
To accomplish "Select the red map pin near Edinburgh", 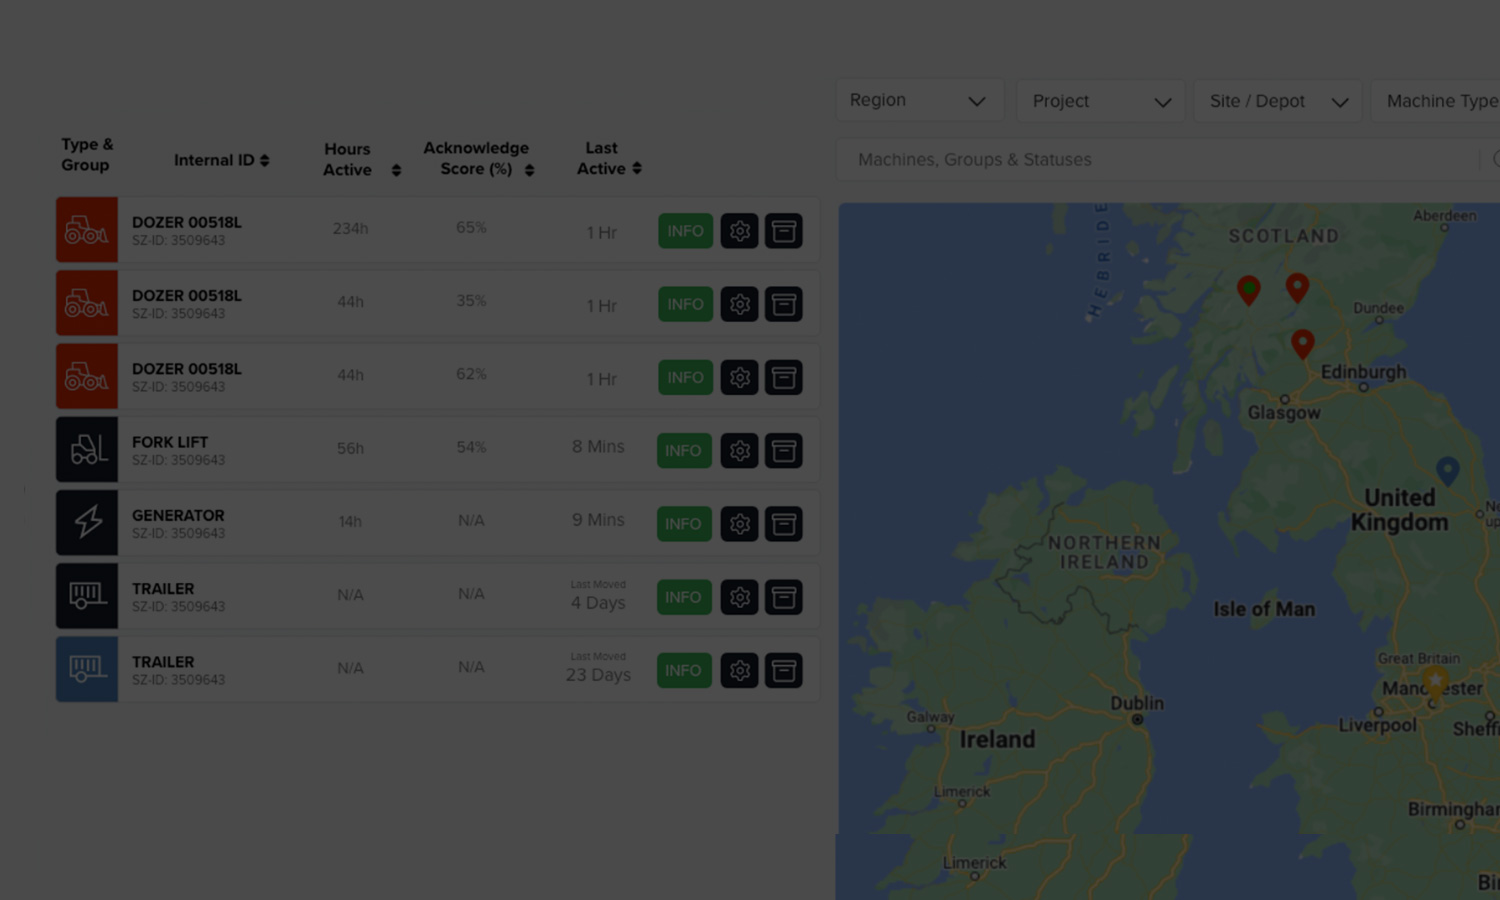I will click(x=1302, y=343).
